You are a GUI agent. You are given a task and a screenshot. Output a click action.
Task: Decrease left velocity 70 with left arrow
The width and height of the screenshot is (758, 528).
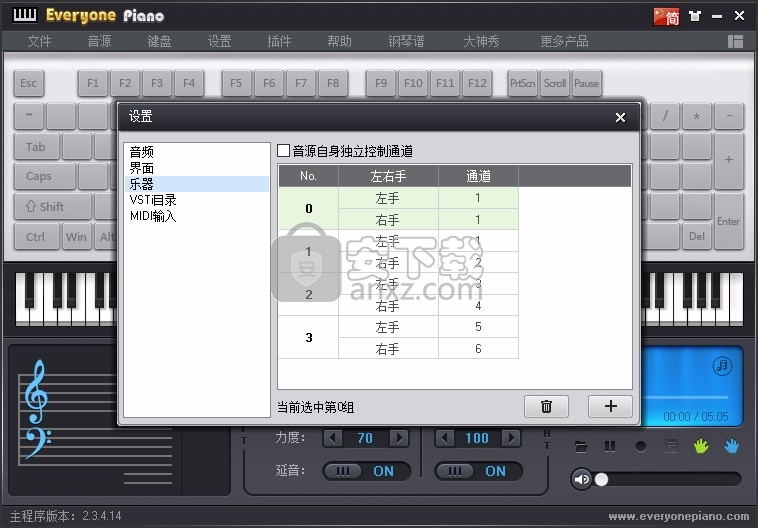tap(332, 438)
